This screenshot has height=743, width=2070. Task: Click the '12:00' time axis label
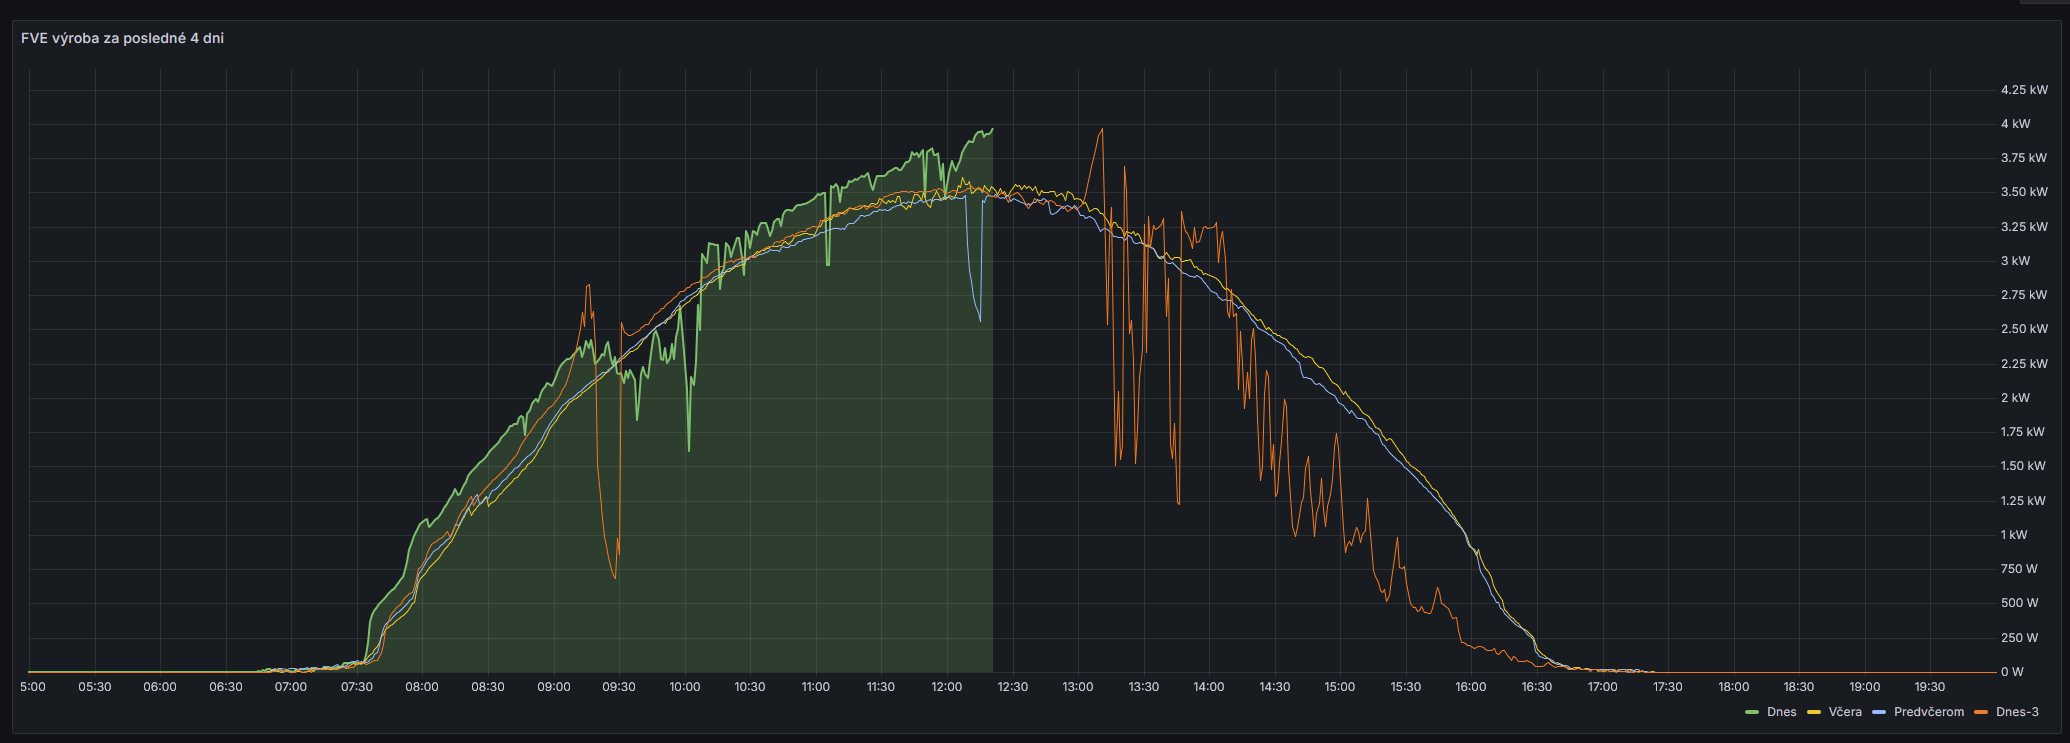click(x=947, y=687)
